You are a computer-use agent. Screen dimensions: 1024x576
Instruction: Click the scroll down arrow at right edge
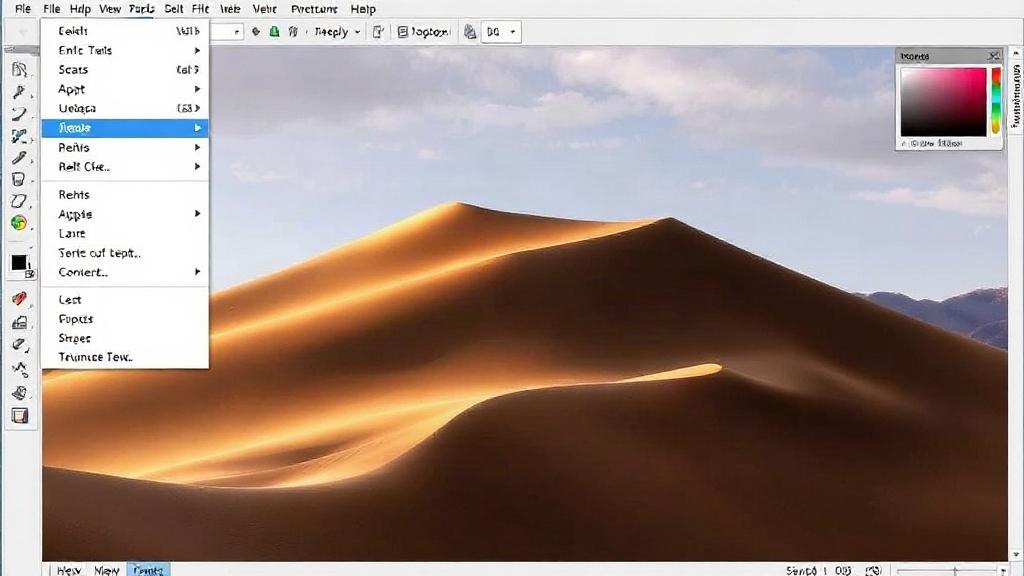coord(1016,556)
